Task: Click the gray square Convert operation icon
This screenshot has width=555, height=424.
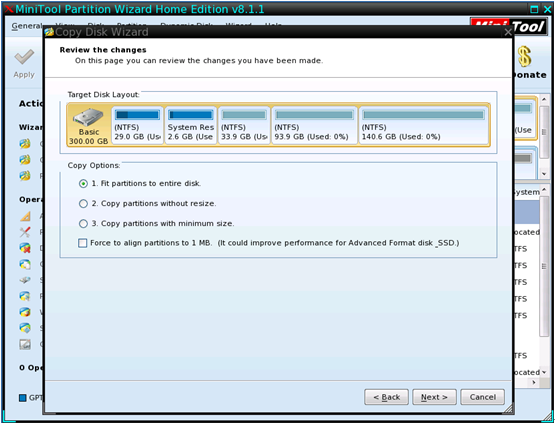Action: pyautogui.click(x=25, y=344)
